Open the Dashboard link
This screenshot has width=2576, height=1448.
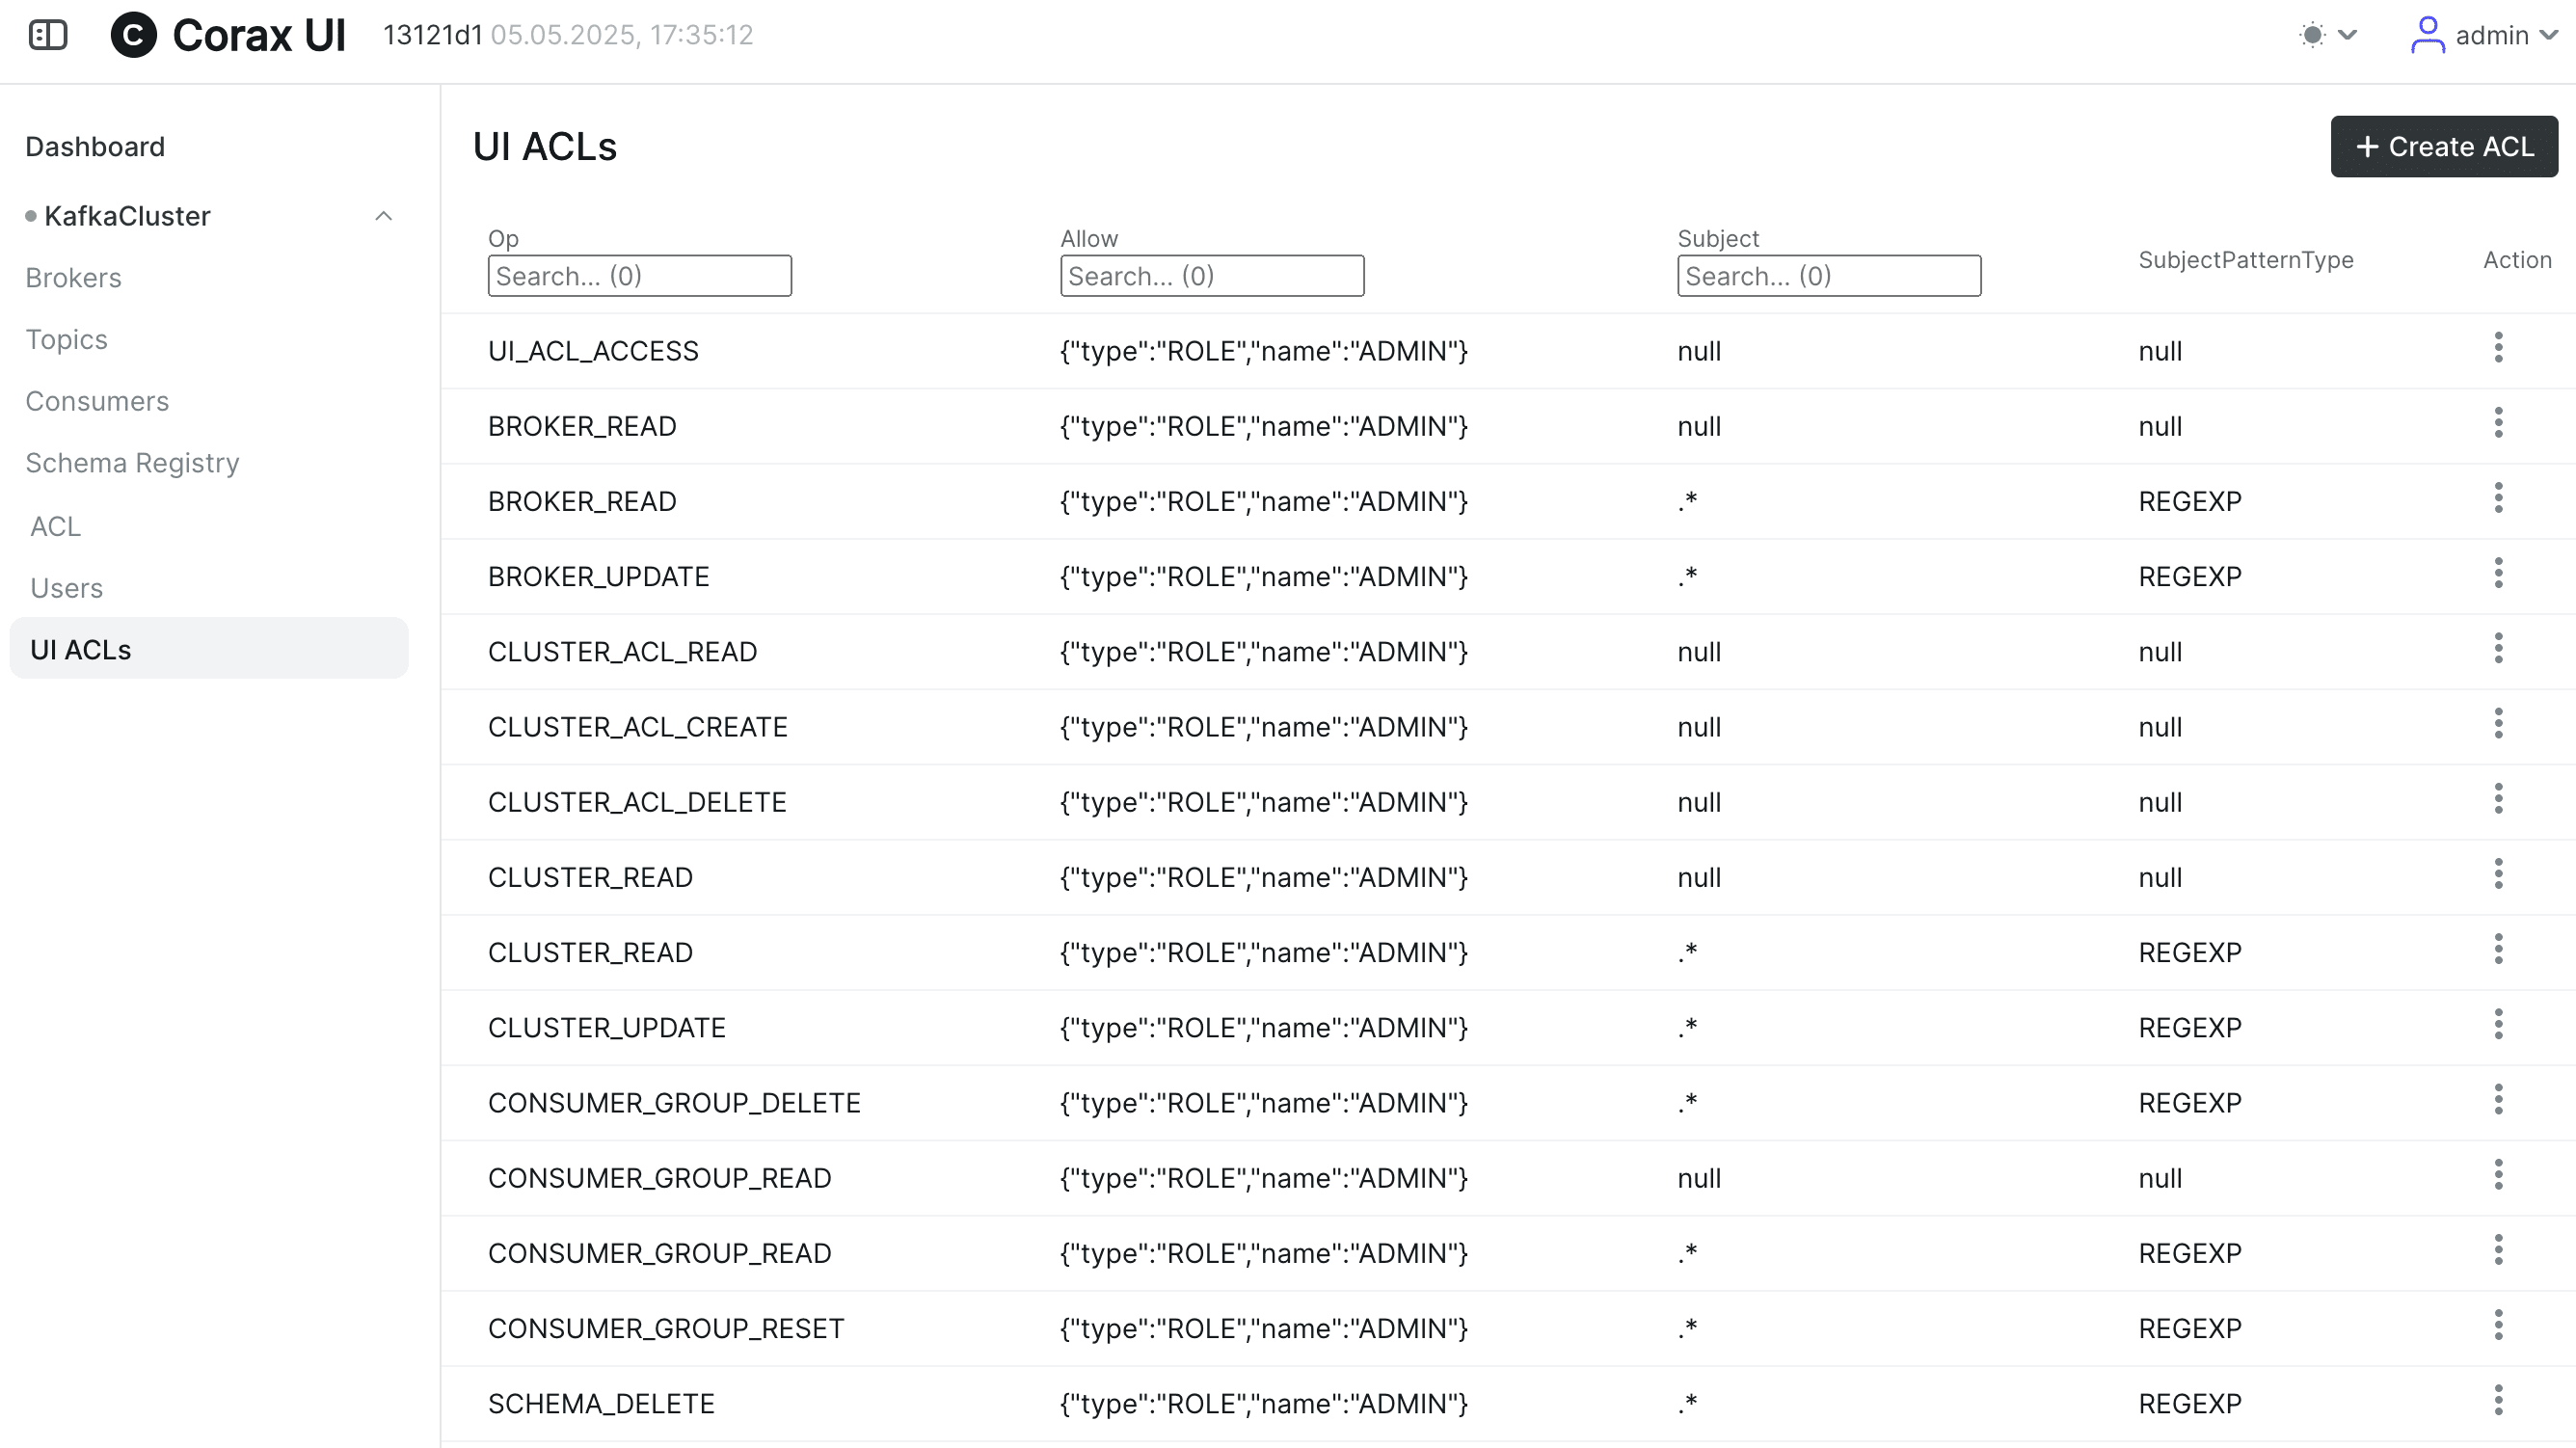coord(95,147)
